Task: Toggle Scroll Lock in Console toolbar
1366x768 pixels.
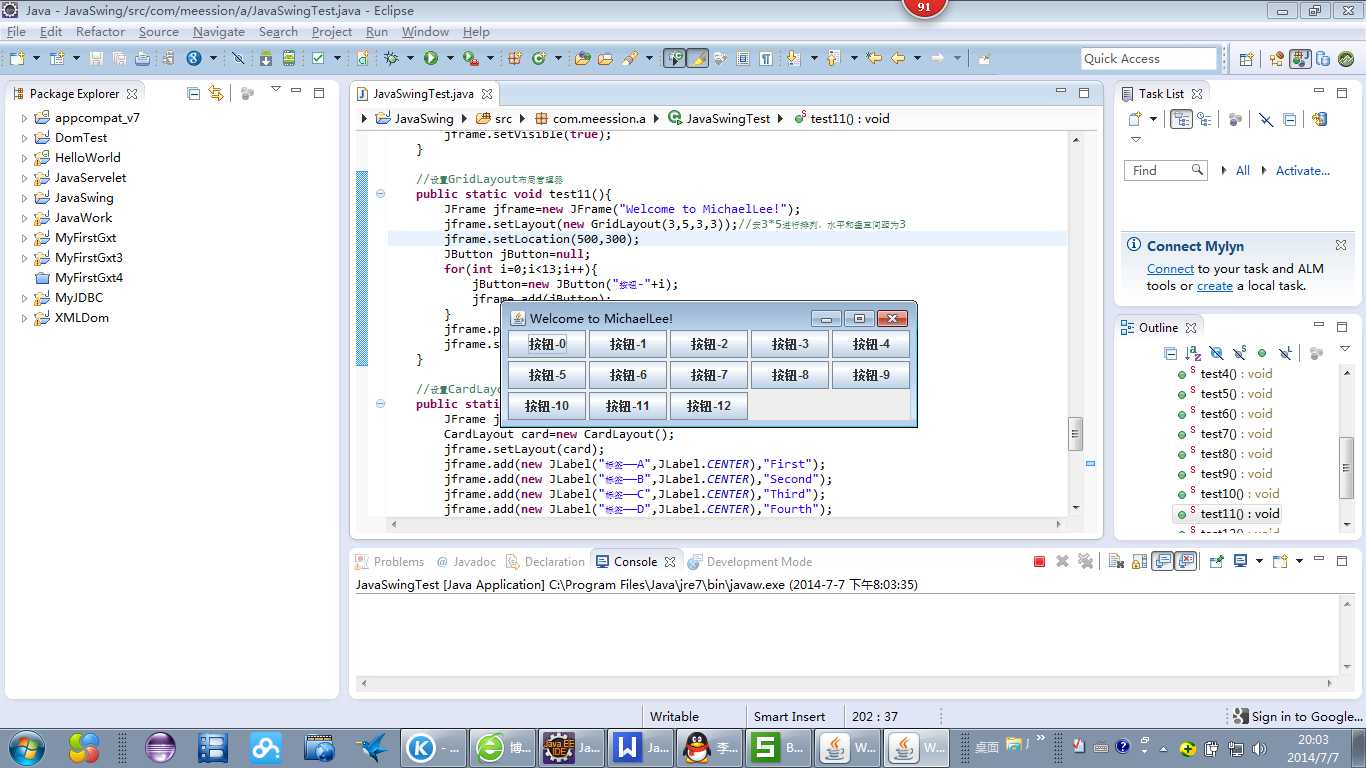Action: coord(1139,561)
